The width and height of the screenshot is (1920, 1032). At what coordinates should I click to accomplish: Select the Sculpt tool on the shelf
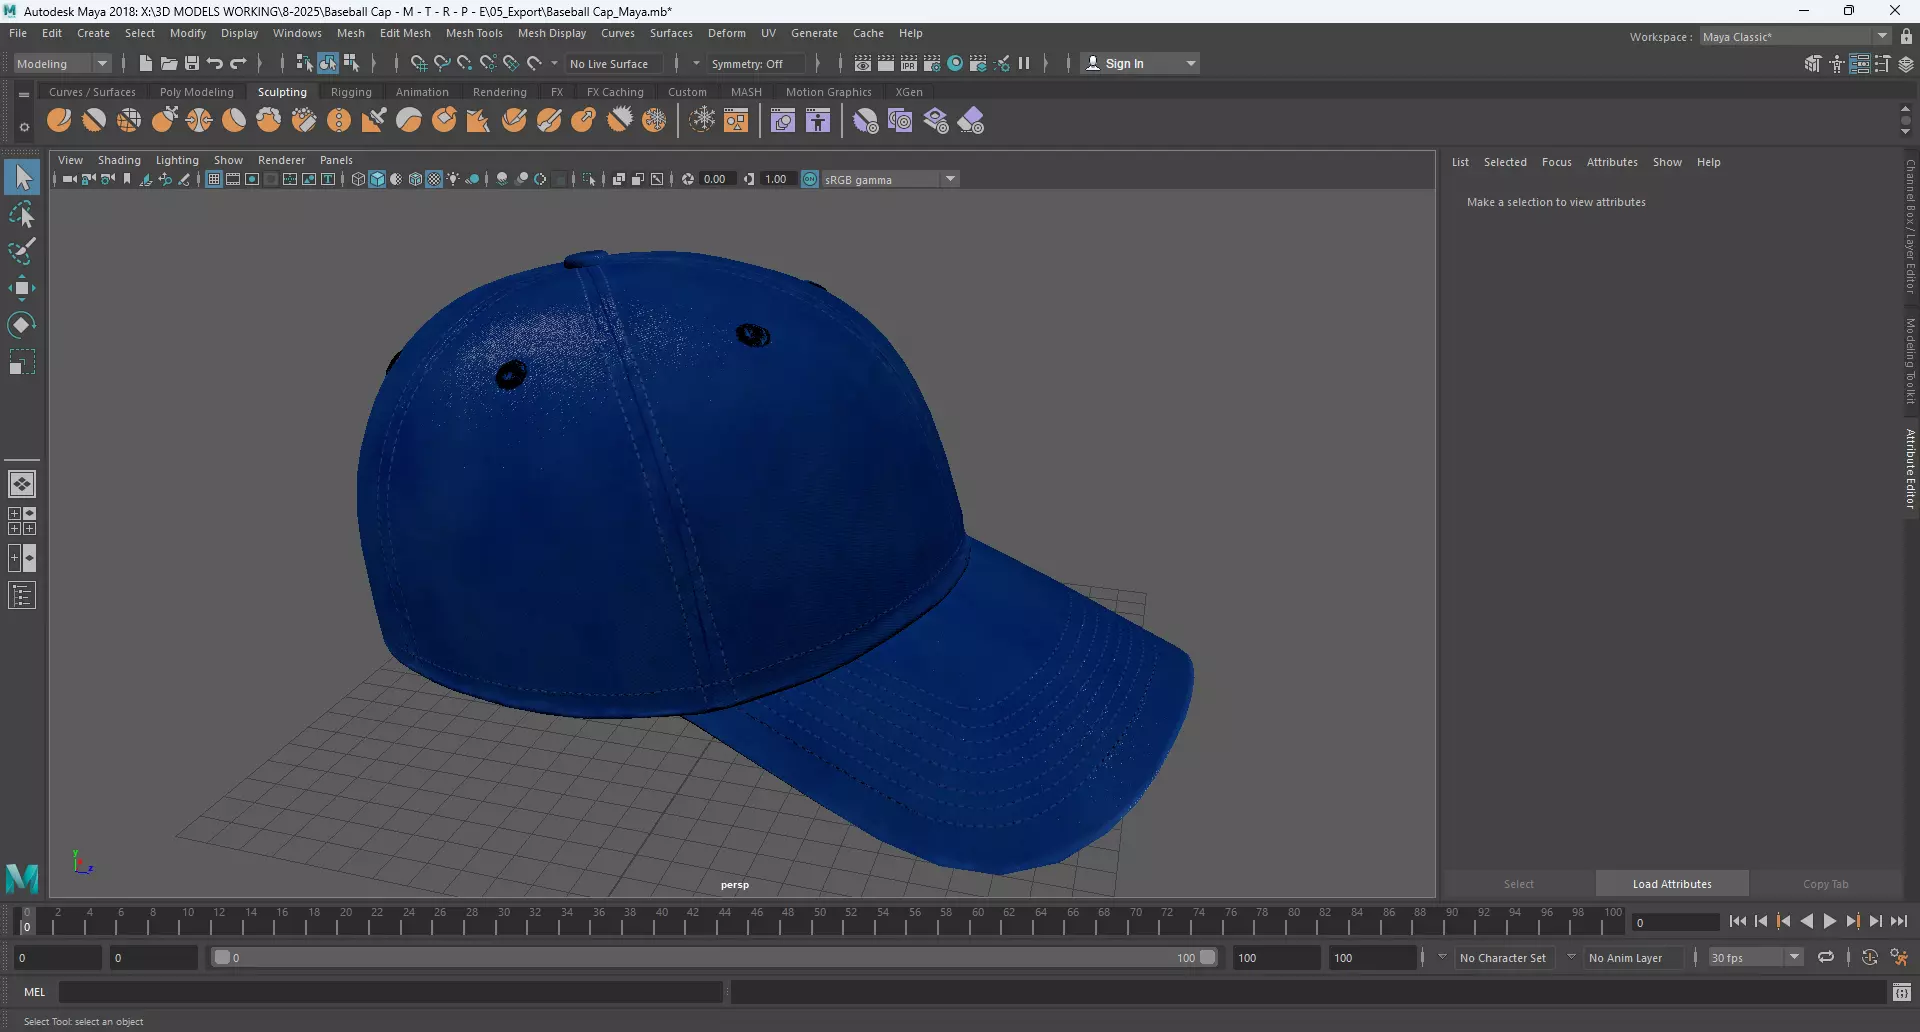[59, 121]
